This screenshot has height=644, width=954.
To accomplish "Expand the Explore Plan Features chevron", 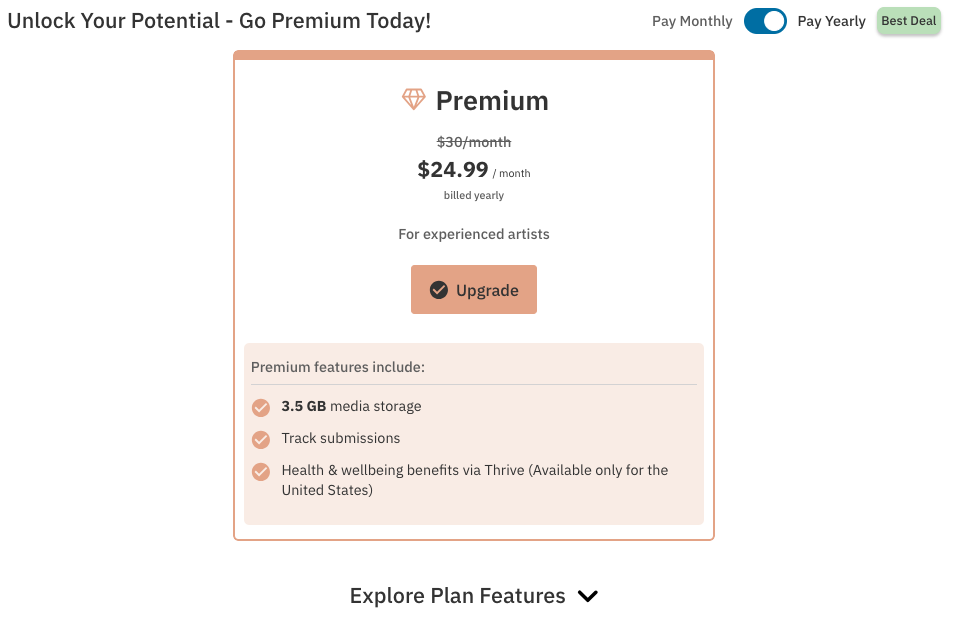I will click(x=588, y=596).
